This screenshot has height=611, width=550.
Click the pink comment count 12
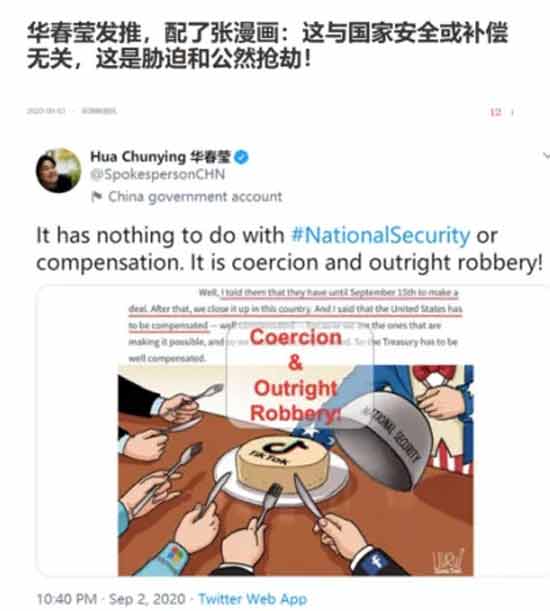point(495,112)
